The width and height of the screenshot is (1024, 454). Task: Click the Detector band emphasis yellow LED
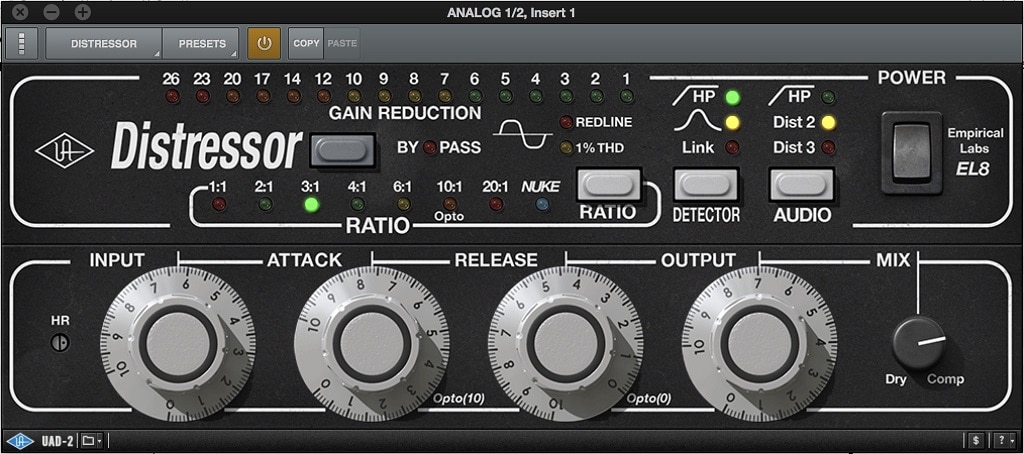[x=733, y=122]
